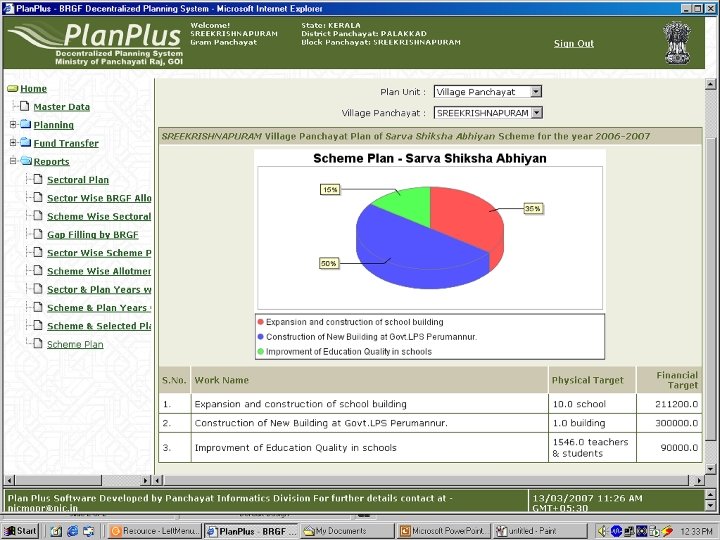Expand the Planning tree node

[13, 124]
